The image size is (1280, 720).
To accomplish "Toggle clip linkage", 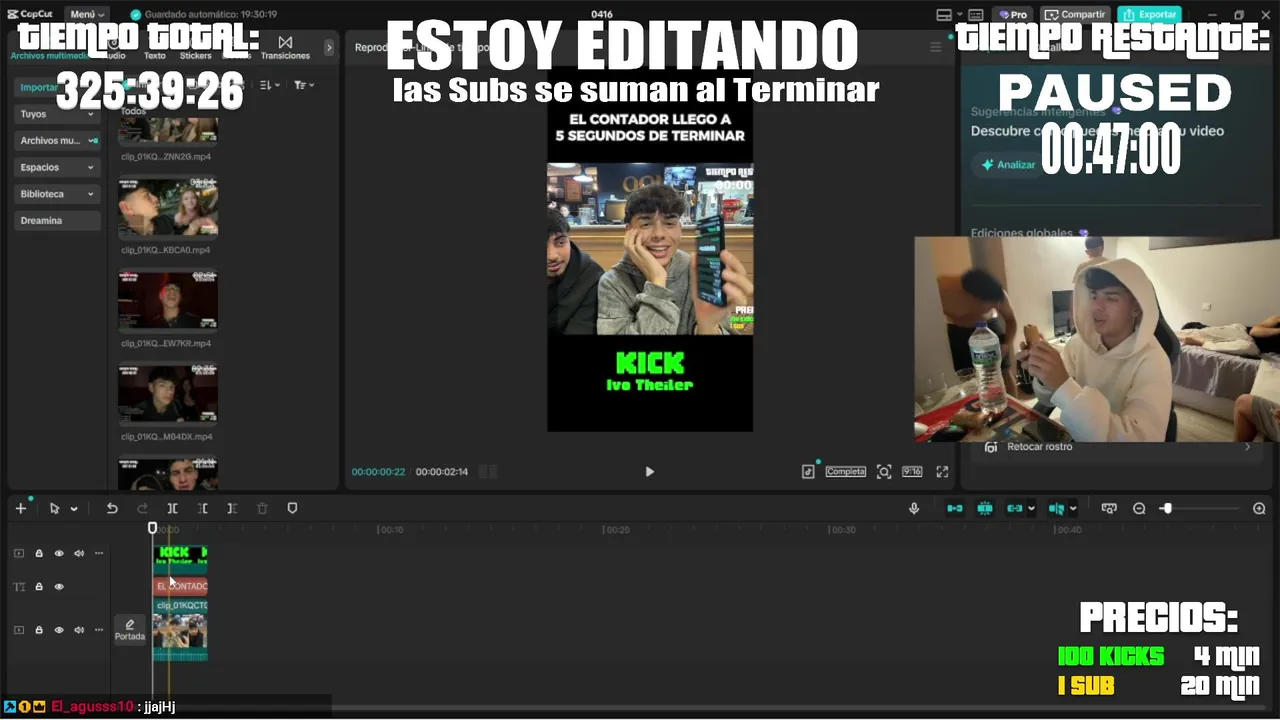I will point(1015,508).
